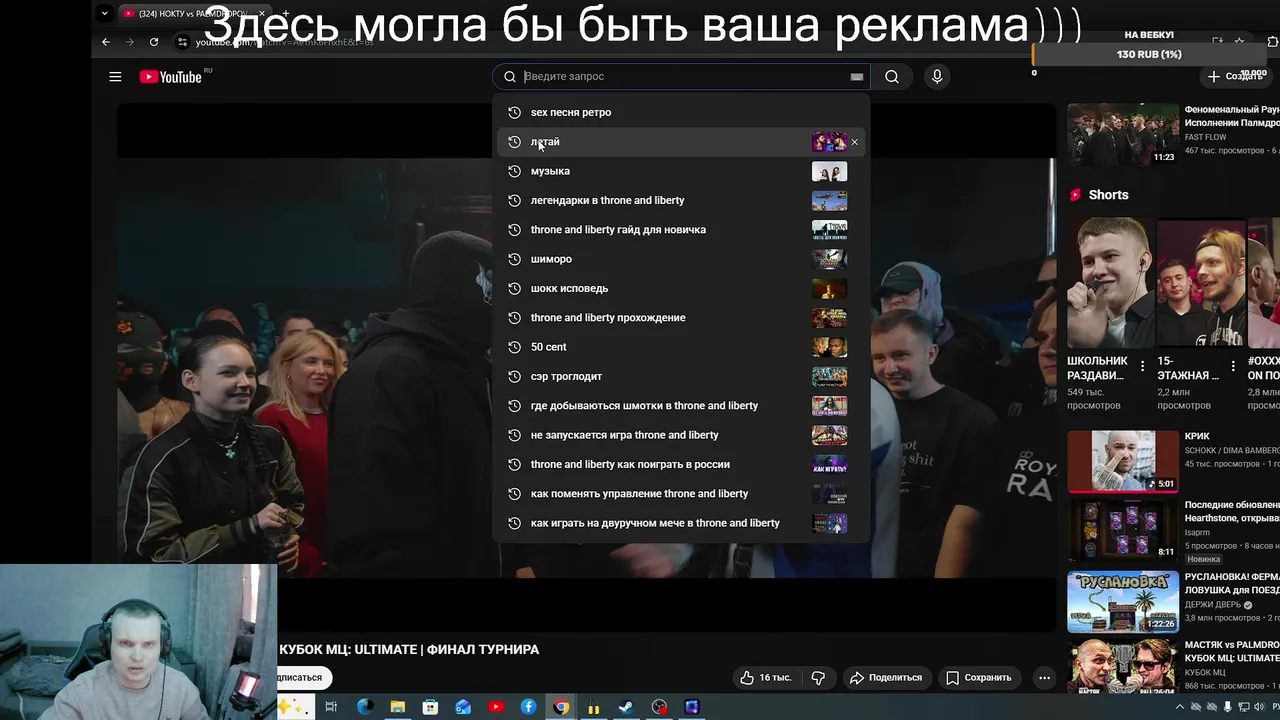Pick "throne and liberty как поиграть в россии"
1280x720 pixels.
tap(681, 464)
